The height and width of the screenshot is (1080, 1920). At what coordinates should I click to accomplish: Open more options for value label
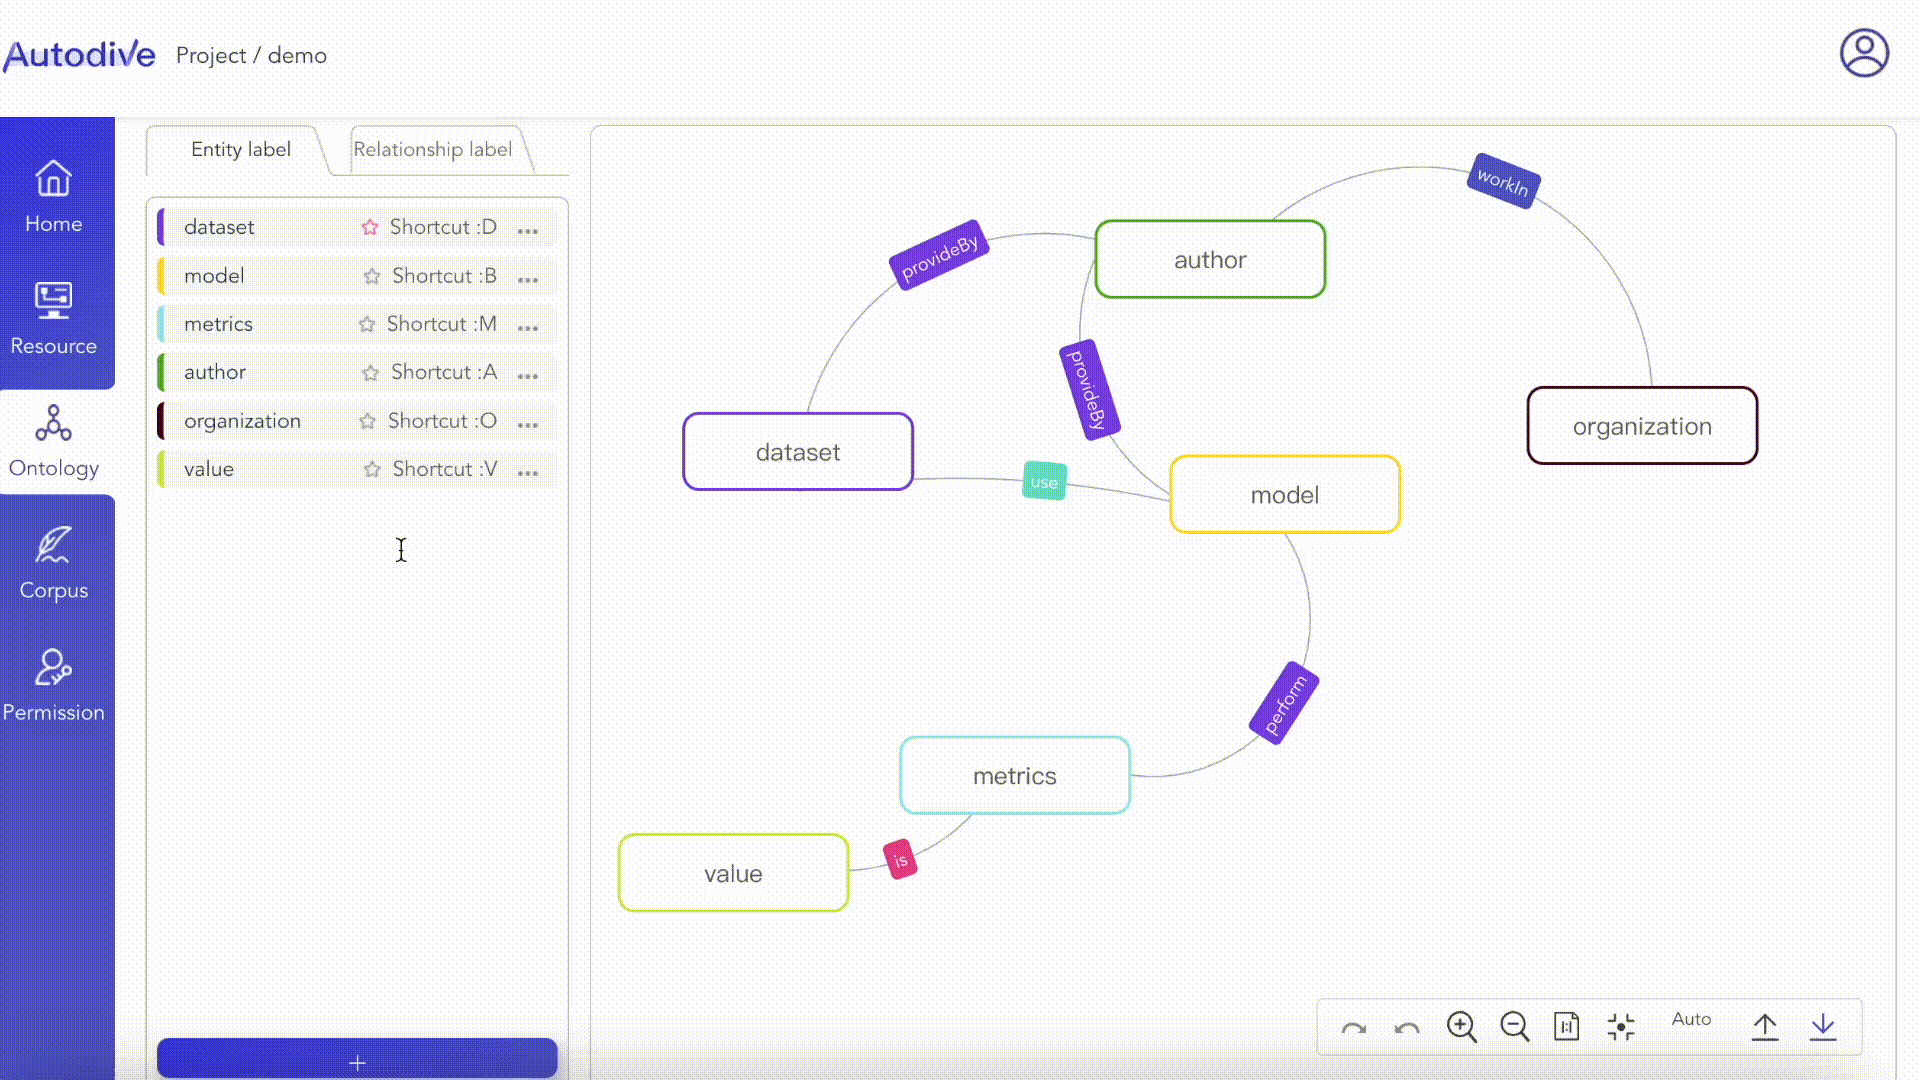coord(528,471)
